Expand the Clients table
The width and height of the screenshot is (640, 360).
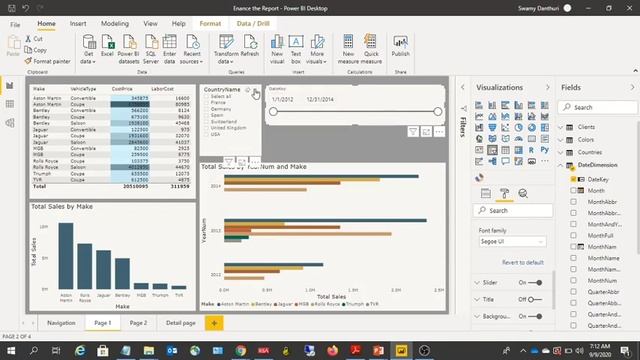coord(561,127)
